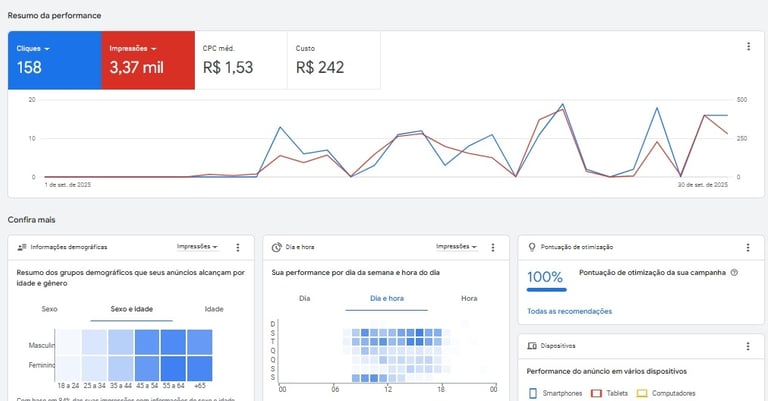
Task: Select the Custo metric tile
Action: point(334,60)
